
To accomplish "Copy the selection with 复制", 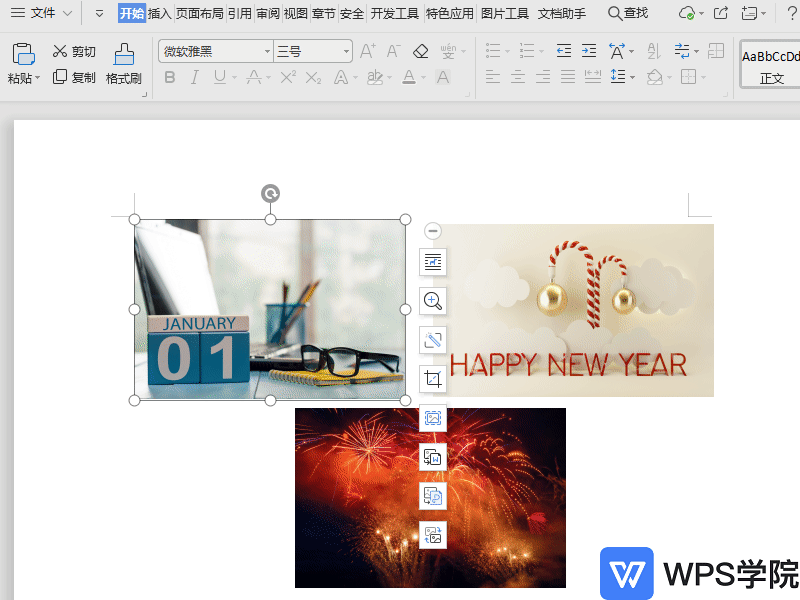I will pos(74,77).
